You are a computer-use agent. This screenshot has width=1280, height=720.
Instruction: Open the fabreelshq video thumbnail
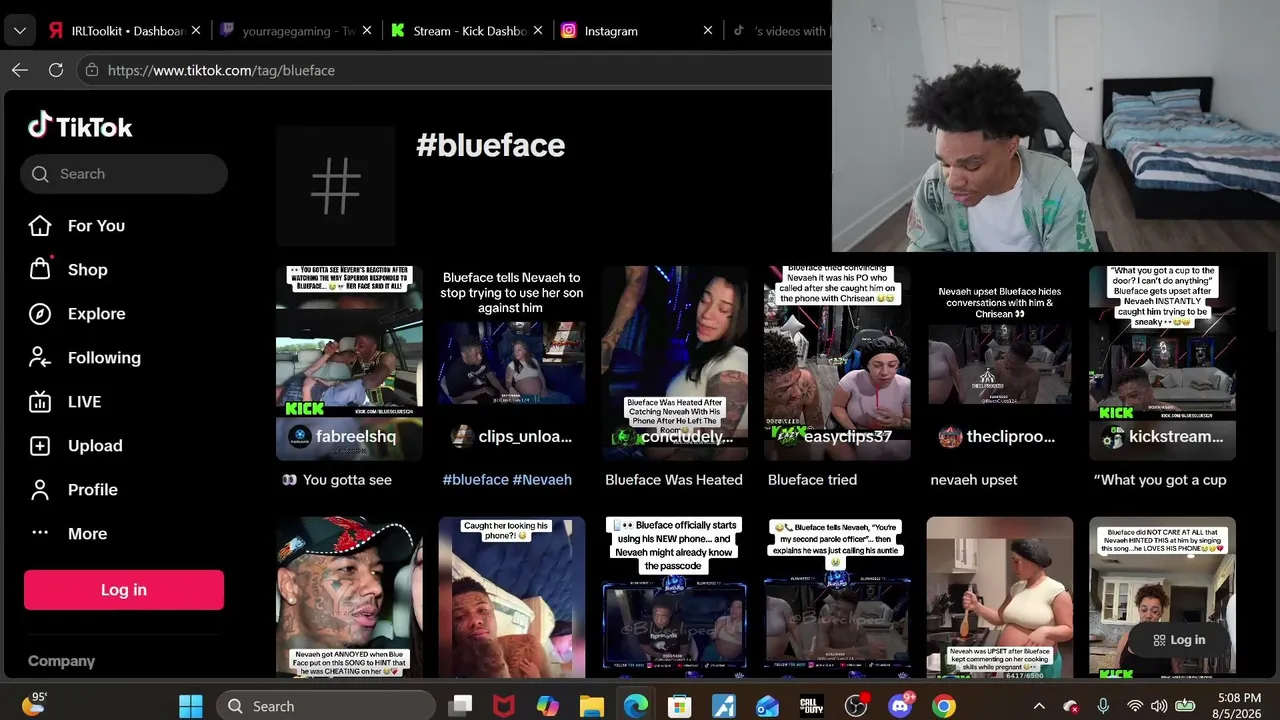(349, 363)
